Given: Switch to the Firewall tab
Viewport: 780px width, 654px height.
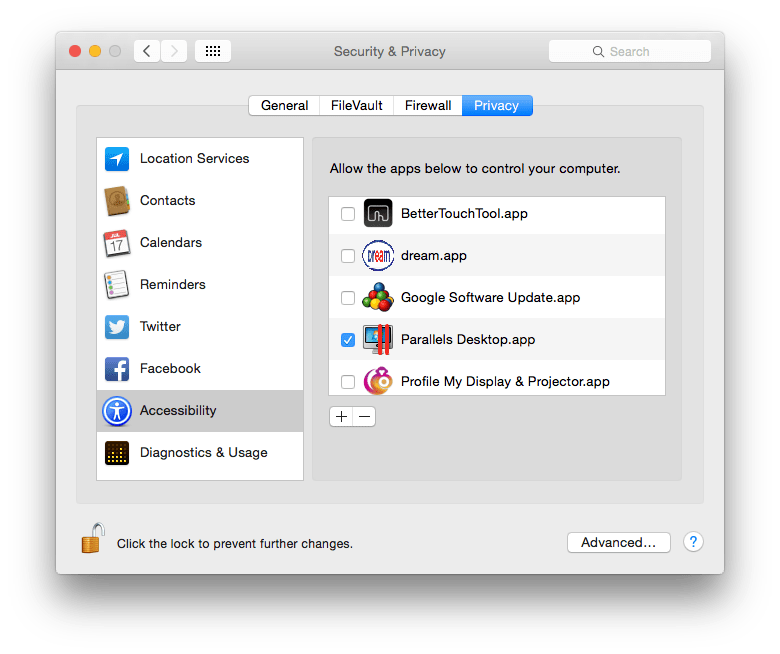Looking at the screenshot, I should (427, 105).
